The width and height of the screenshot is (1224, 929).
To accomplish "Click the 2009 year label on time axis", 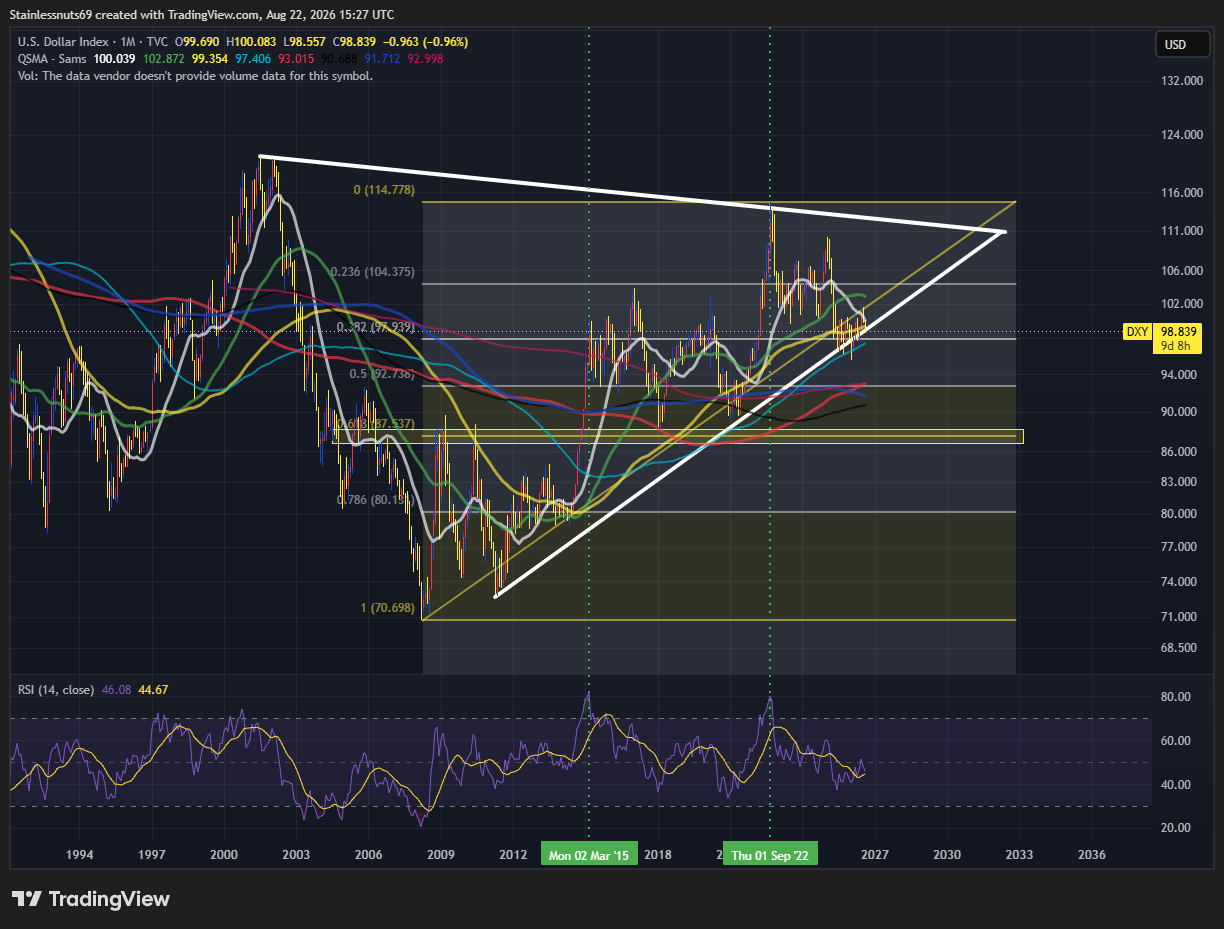I will click(440, 855).
